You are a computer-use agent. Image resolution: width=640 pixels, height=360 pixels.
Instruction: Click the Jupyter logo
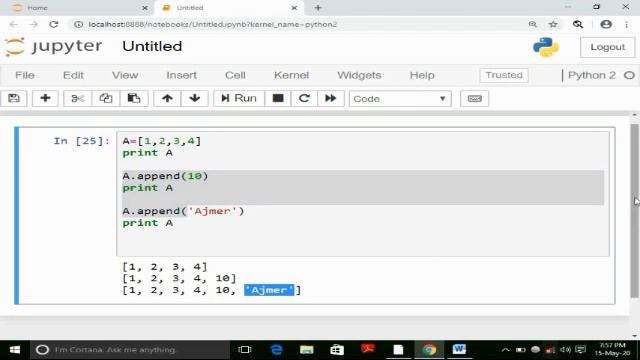(53, 46)
